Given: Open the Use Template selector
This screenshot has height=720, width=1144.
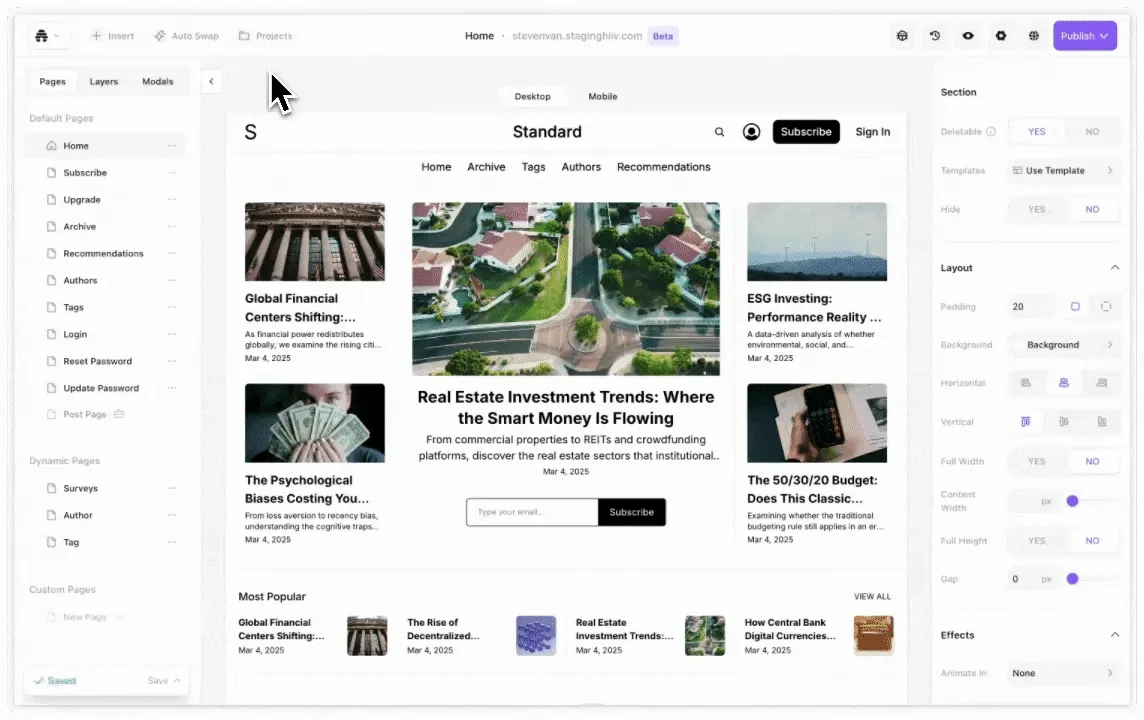Looking at the screenshot, I should 1062,171.
